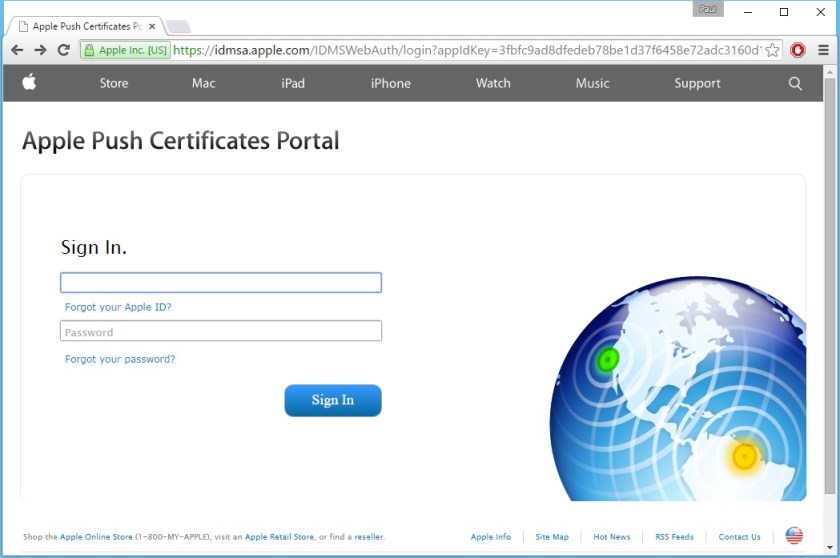Viewport: 840px width, 558px height.
Task: Reload the page with refresh icon
Action: [64, 50]
